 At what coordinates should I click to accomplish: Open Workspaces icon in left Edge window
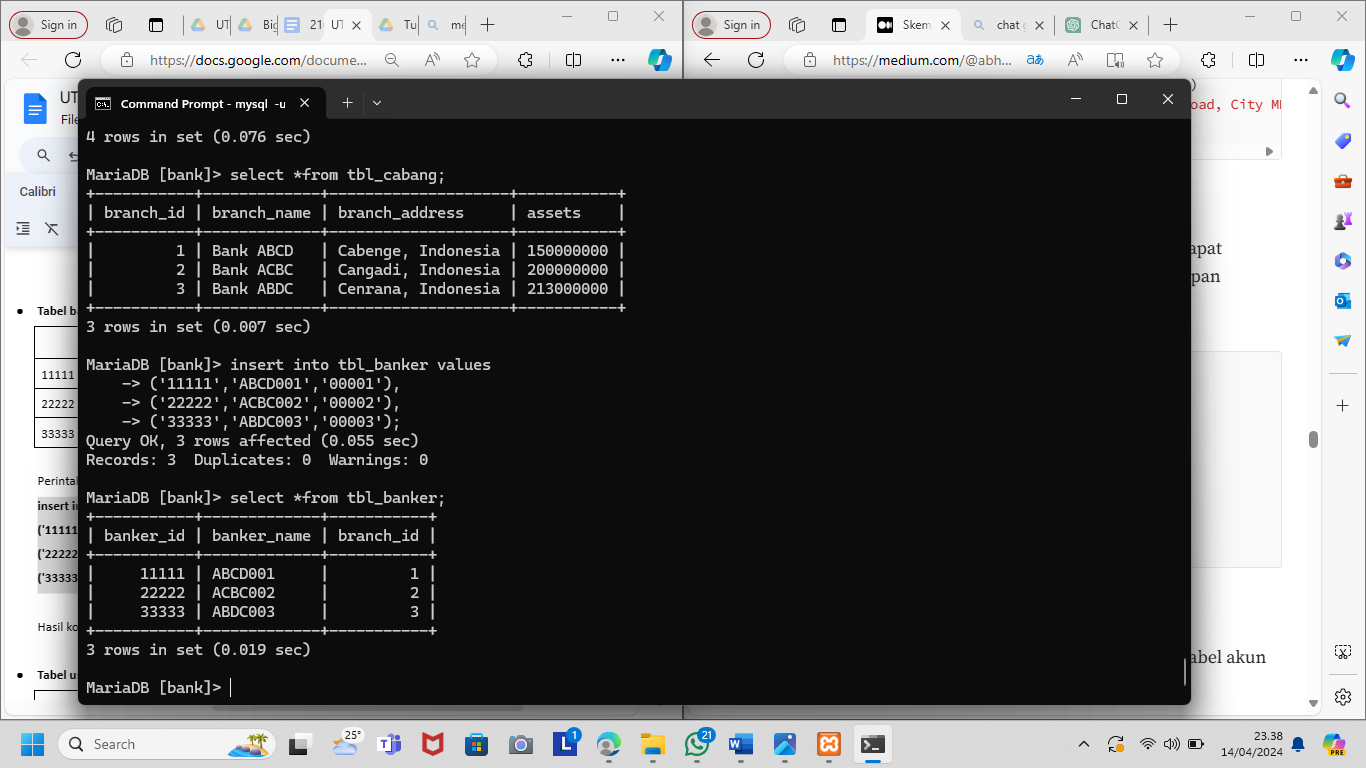114,25
